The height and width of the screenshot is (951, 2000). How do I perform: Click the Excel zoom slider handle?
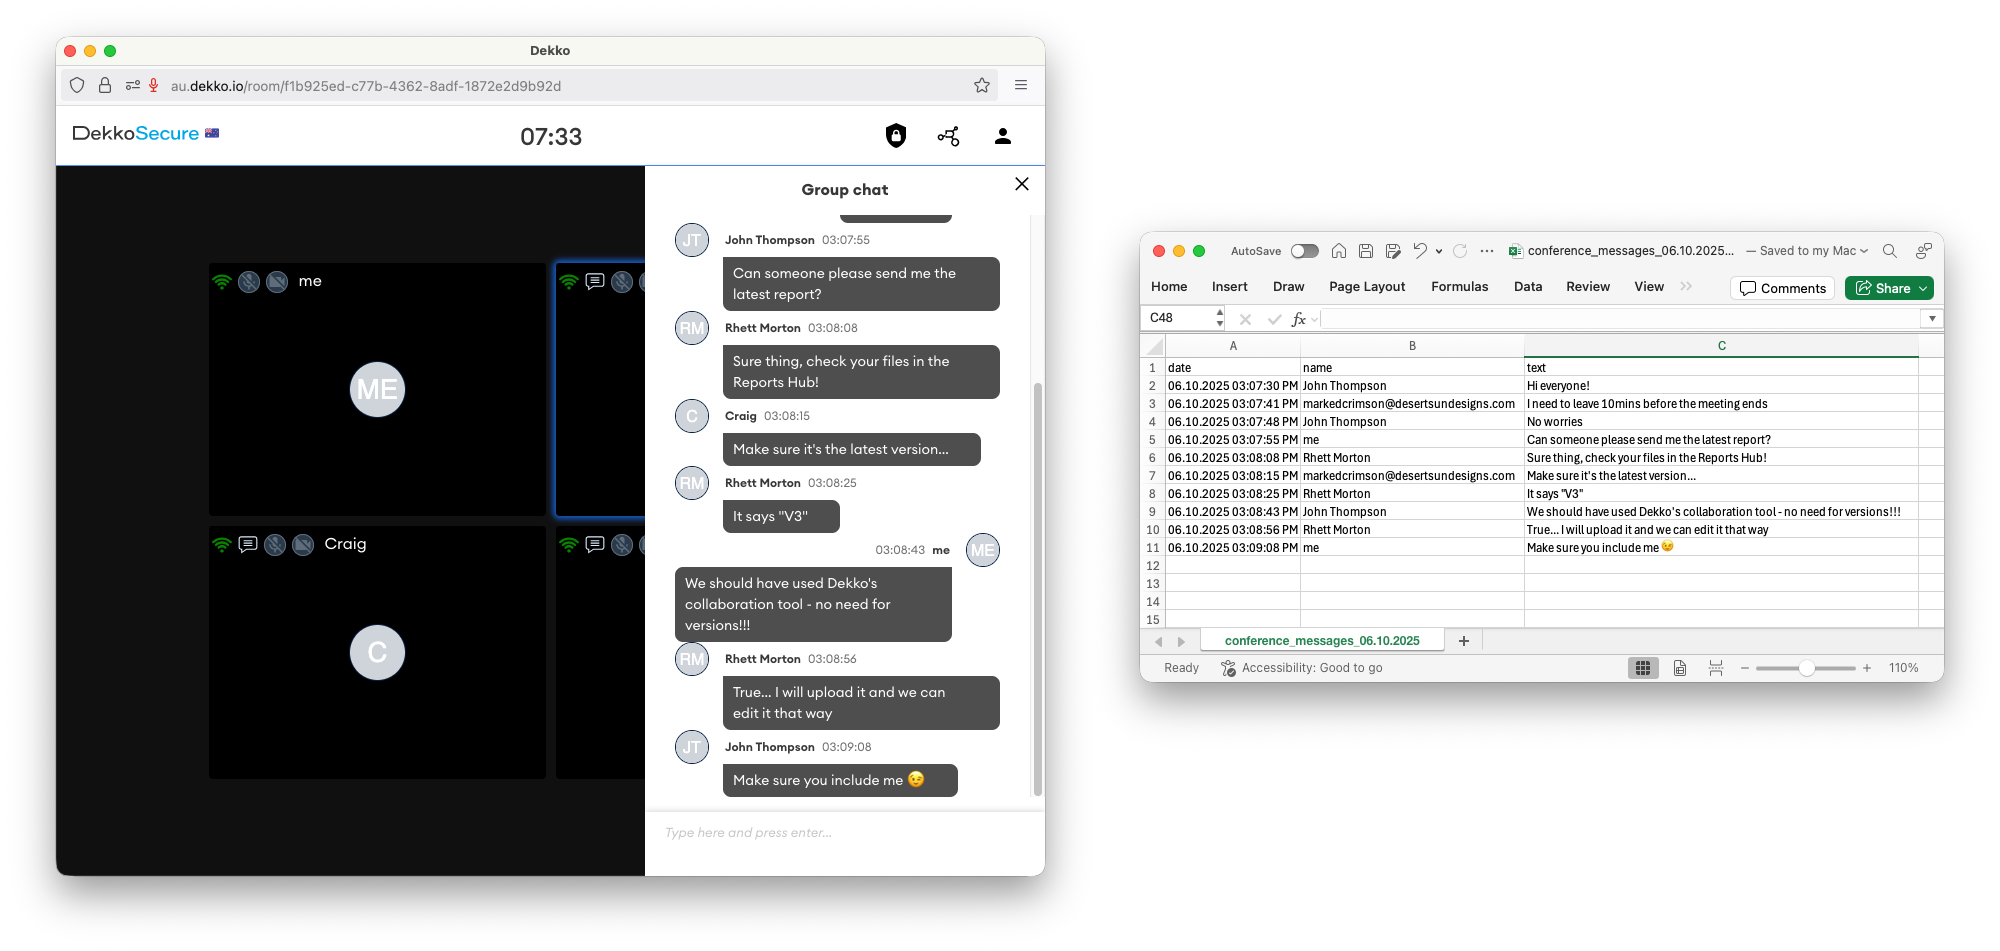click(1806, 668)
